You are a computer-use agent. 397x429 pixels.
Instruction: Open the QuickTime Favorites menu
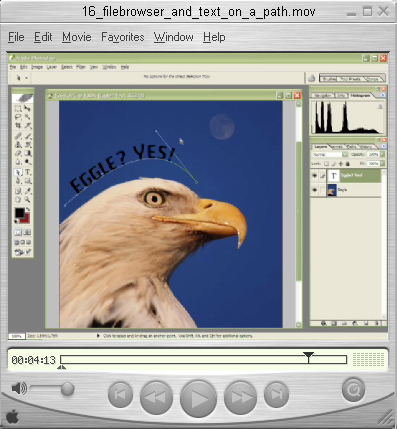123,37
